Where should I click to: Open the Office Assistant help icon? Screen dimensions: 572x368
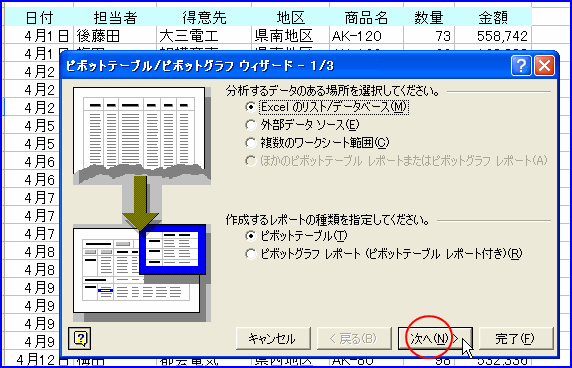[x=80, y=338]
